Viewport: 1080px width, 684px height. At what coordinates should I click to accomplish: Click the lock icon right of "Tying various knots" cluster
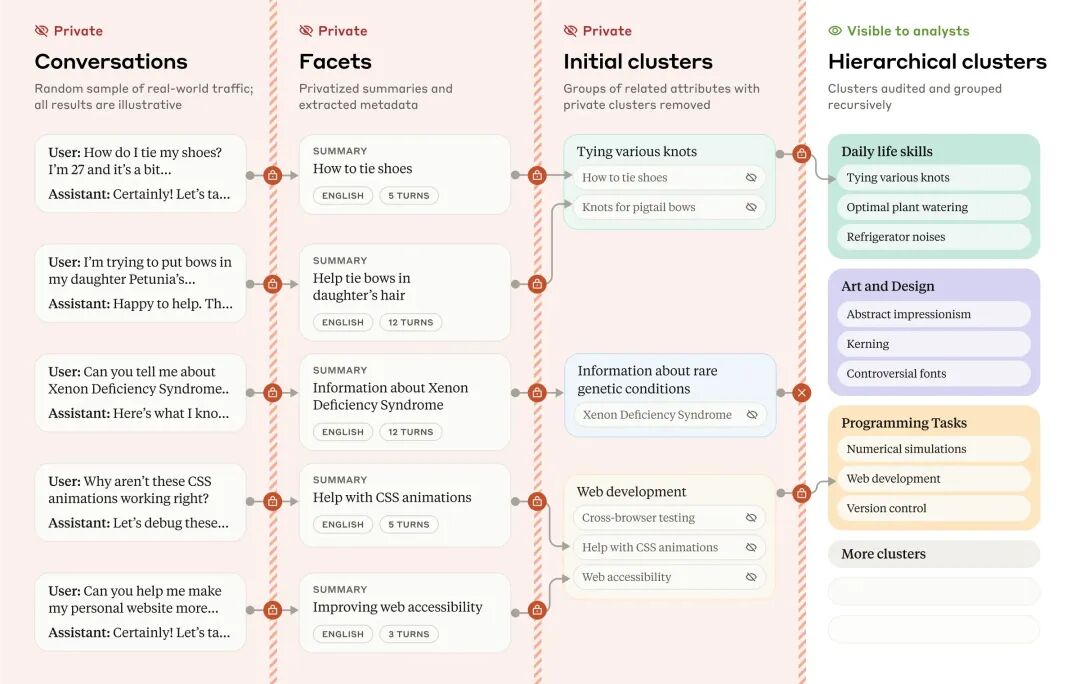tap(801, 154)
